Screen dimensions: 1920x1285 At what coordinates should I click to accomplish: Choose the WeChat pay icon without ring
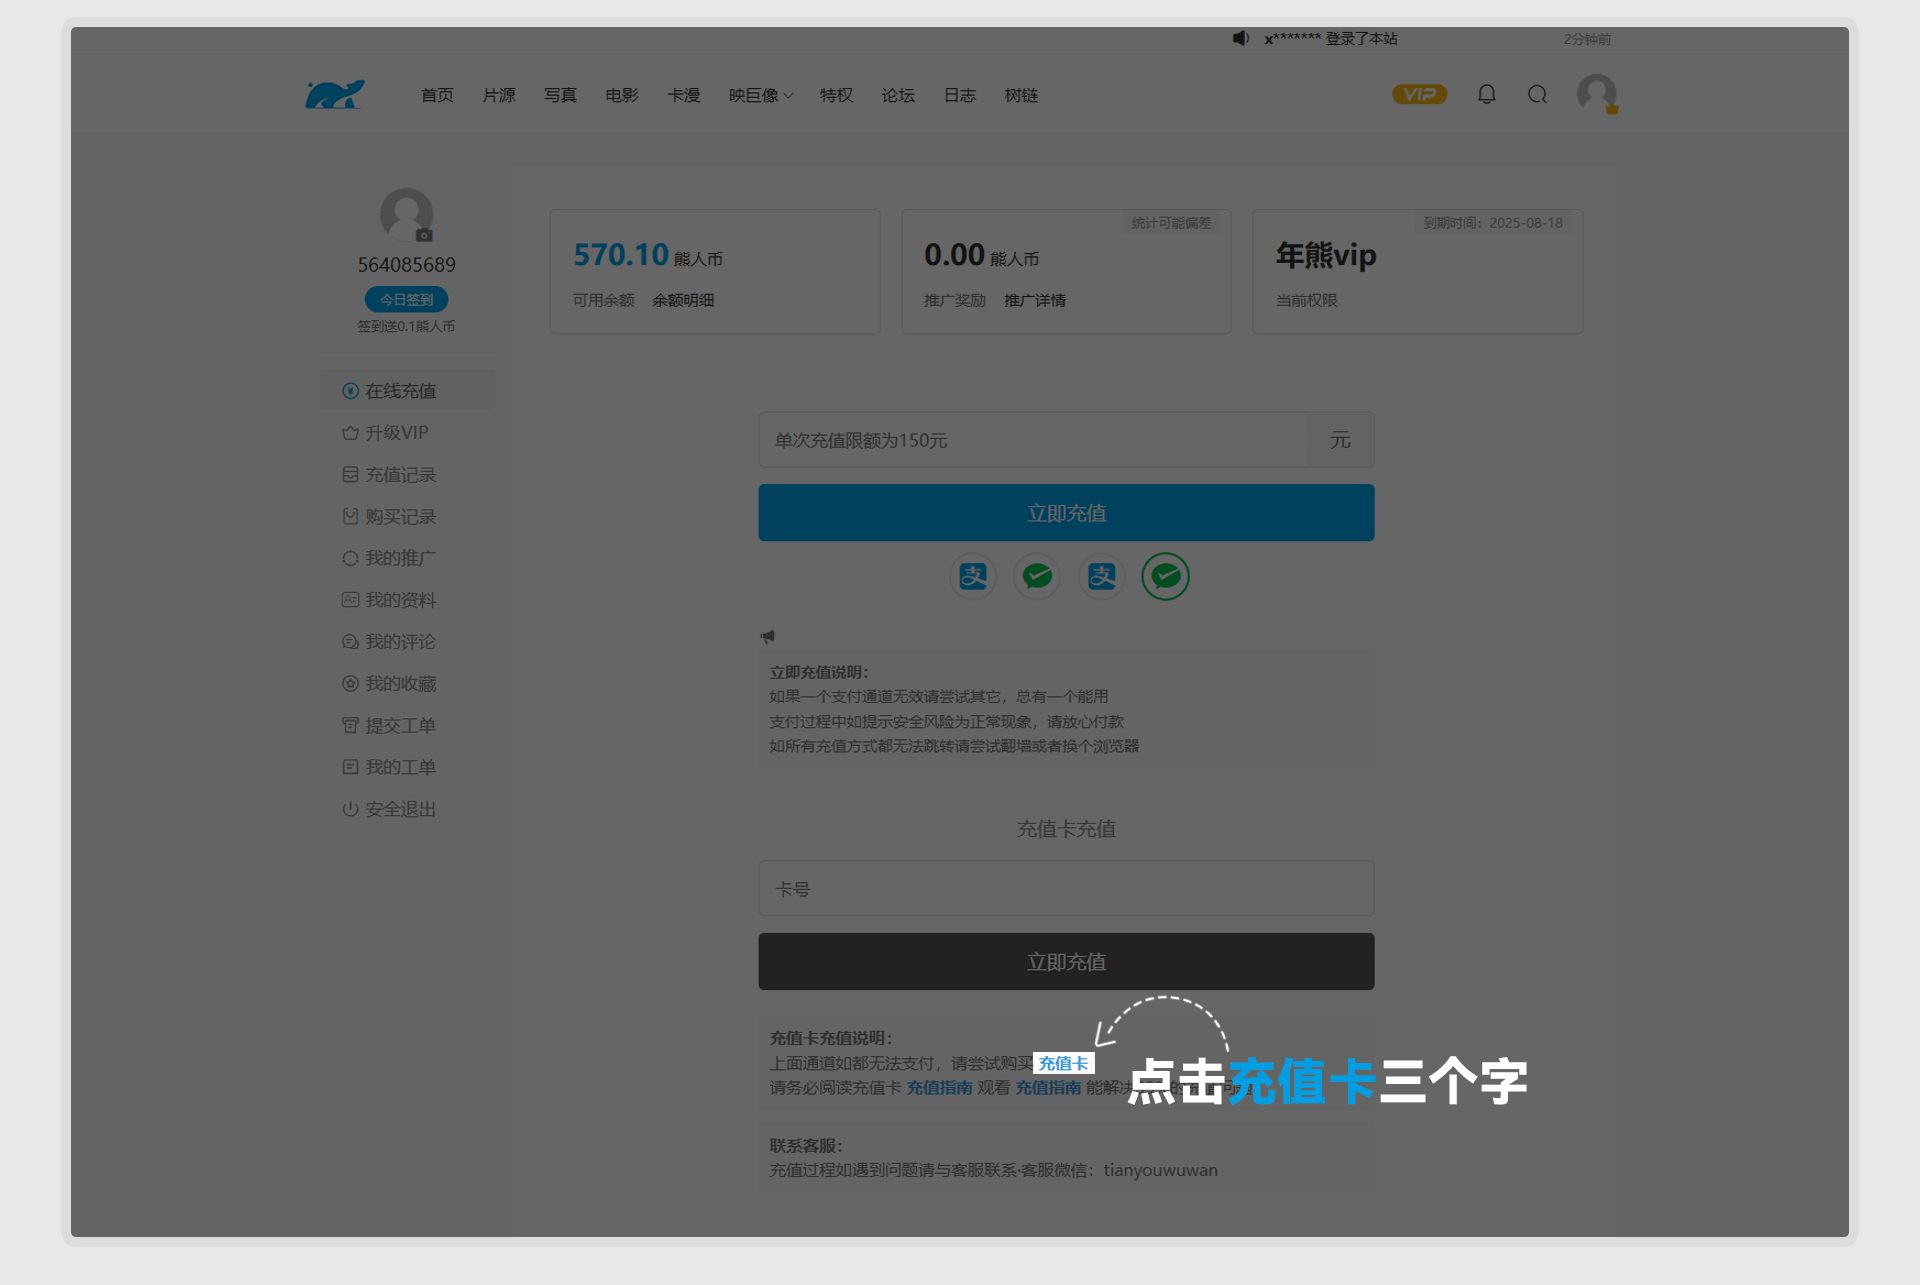[x=1037, y=576]
